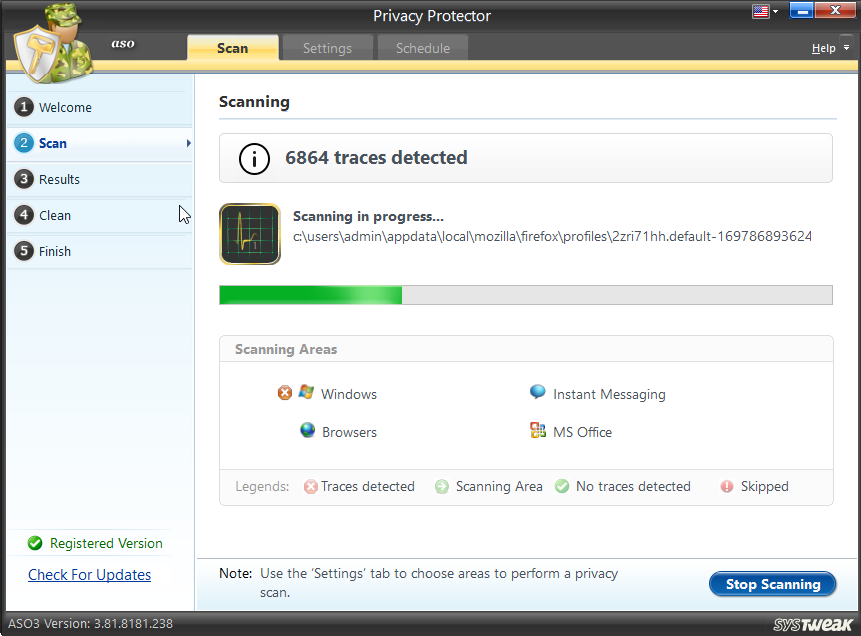Click the scanning progress monitor thumbnail
The image size is (861, 636).
(250, 234)
